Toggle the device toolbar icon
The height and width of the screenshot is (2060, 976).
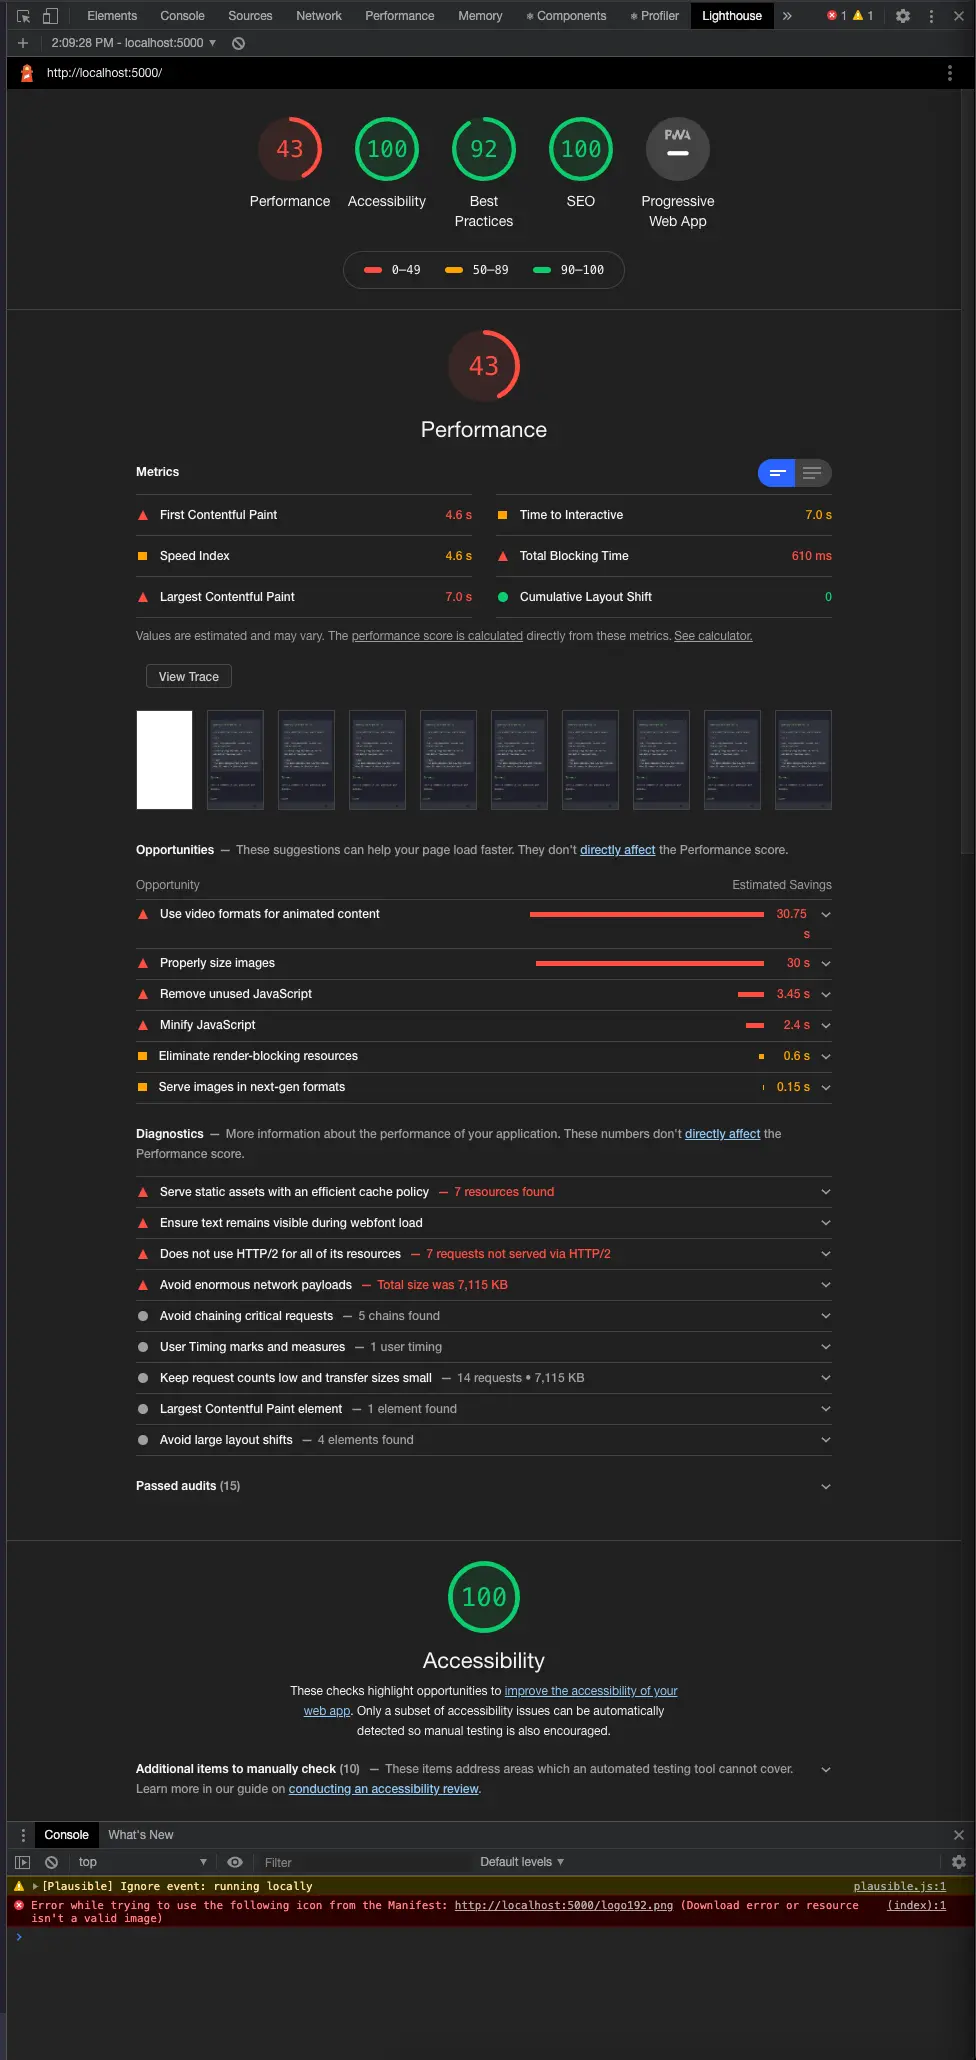pos(50,16)
